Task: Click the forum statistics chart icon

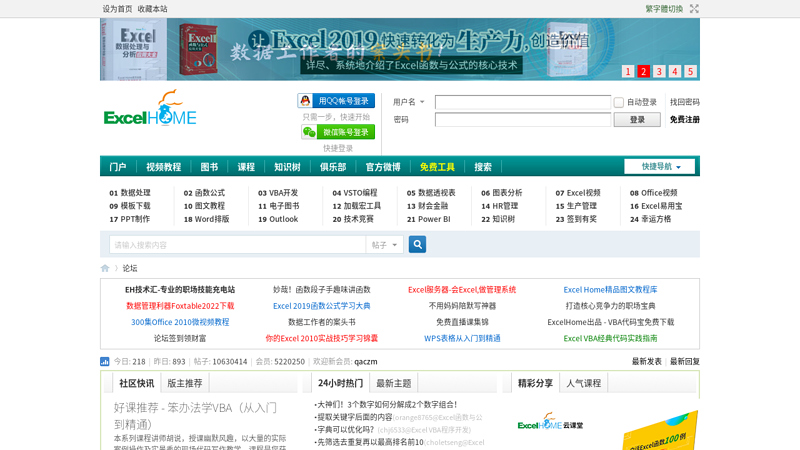Action: point(105,362)
